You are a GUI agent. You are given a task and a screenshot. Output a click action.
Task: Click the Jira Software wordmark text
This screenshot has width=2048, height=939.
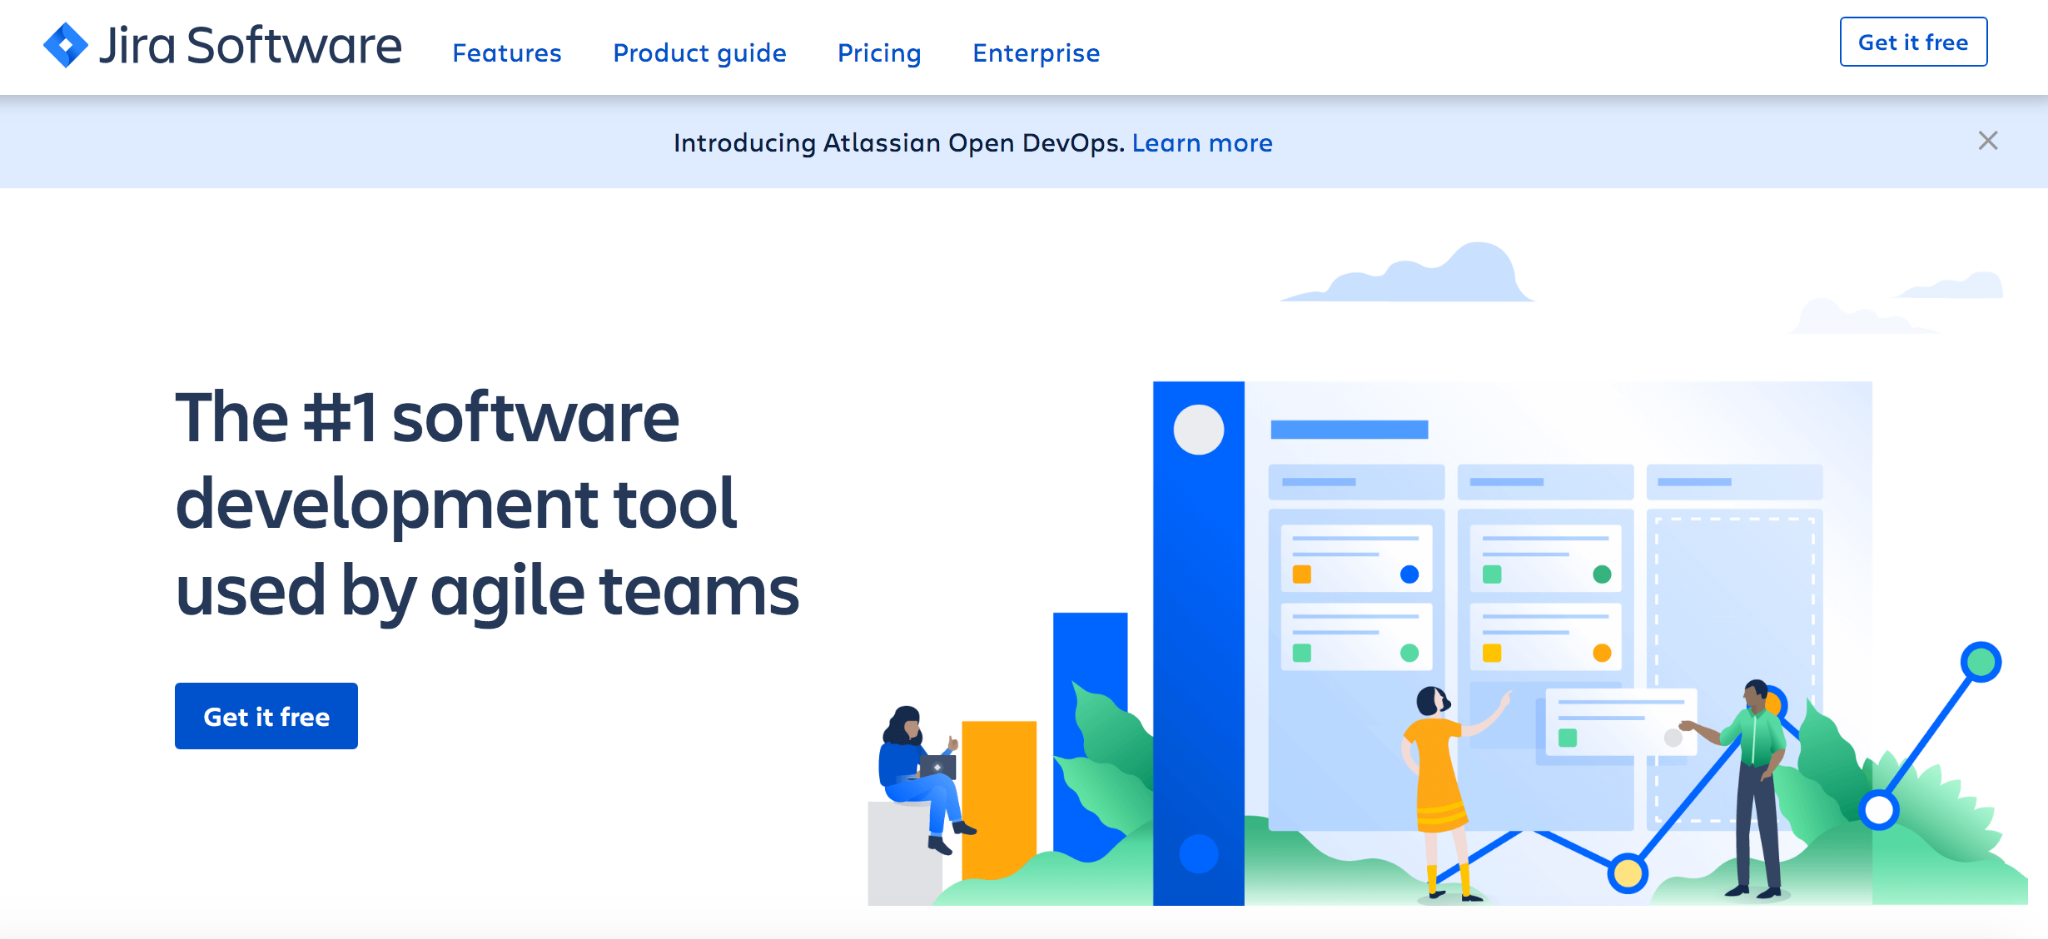[x=250, y=46]
